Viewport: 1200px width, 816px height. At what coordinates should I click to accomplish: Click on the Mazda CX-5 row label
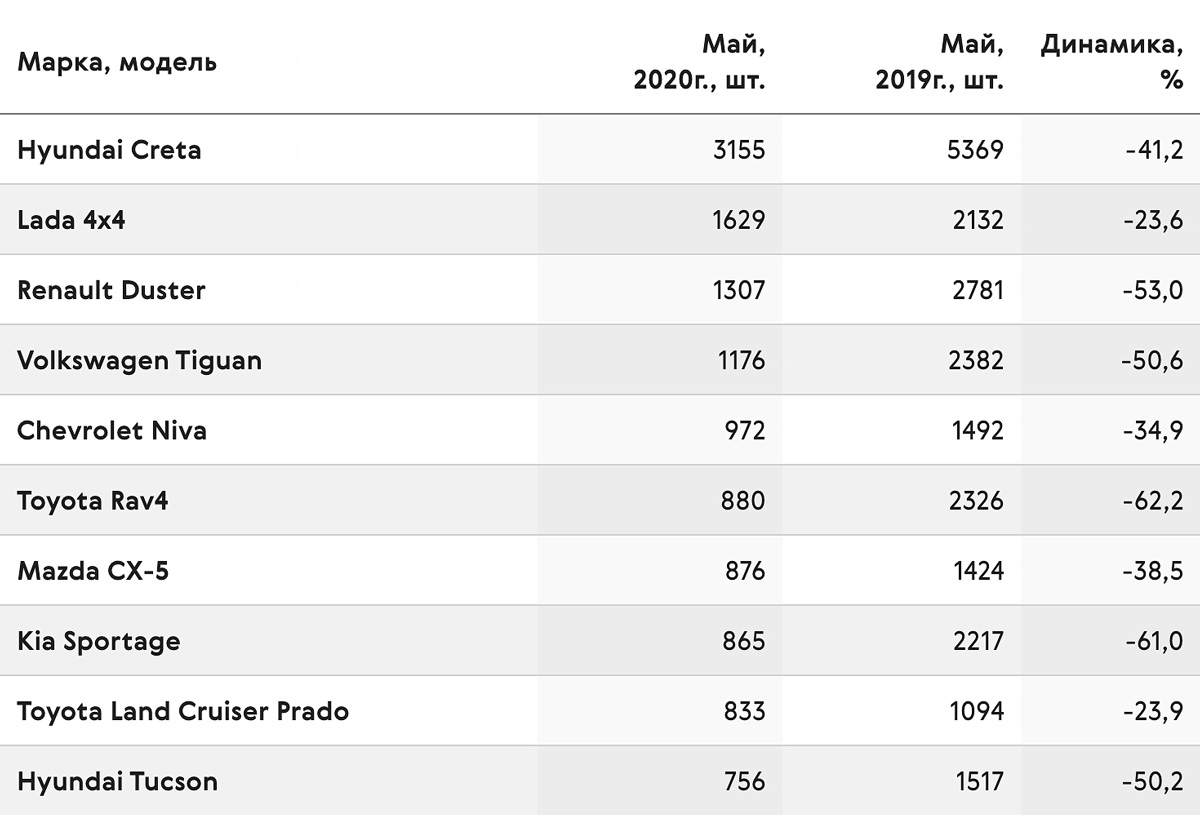pyautogui.click(x=93, y=571)
